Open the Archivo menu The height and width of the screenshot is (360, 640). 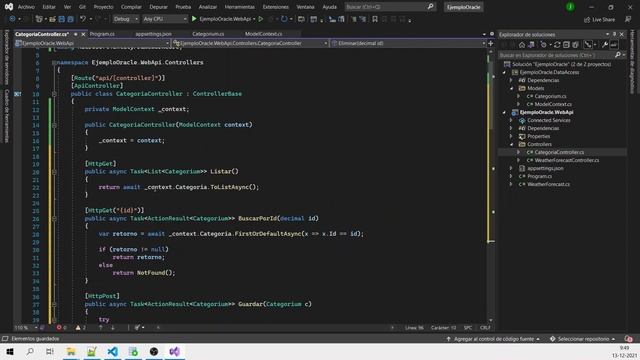27,7
